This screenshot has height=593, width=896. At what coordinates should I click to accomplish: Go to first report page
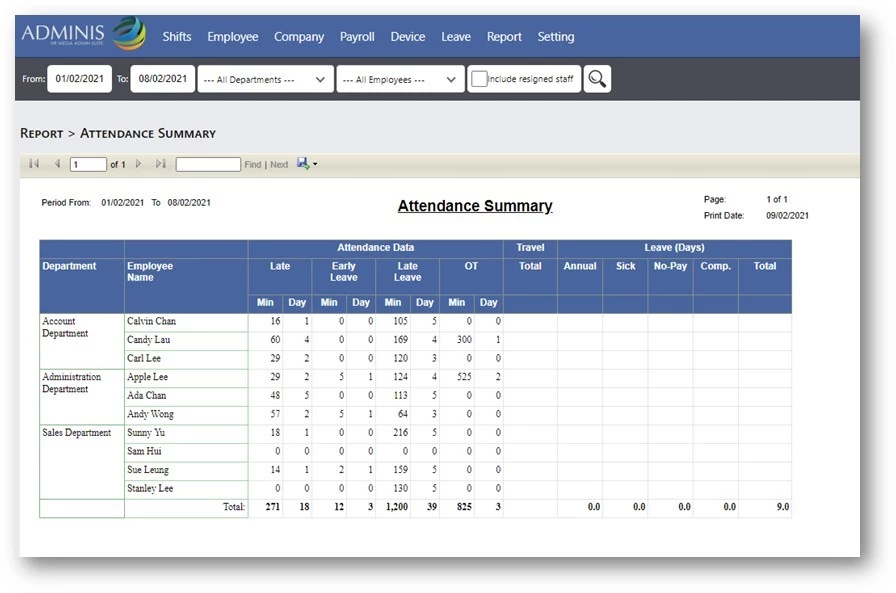tap(34, 164)
